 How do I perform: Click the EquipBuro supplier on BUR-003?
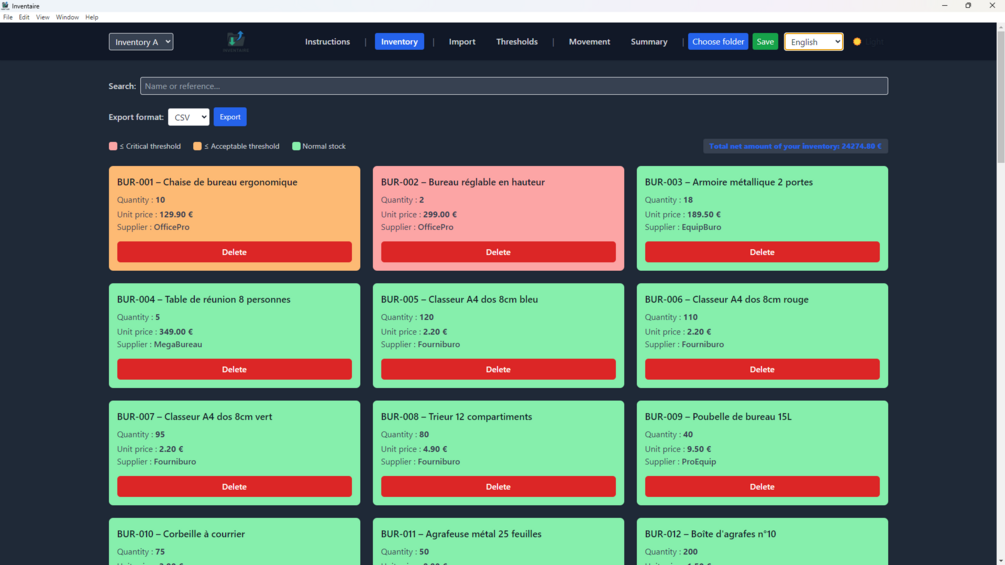tap(701, 227)
